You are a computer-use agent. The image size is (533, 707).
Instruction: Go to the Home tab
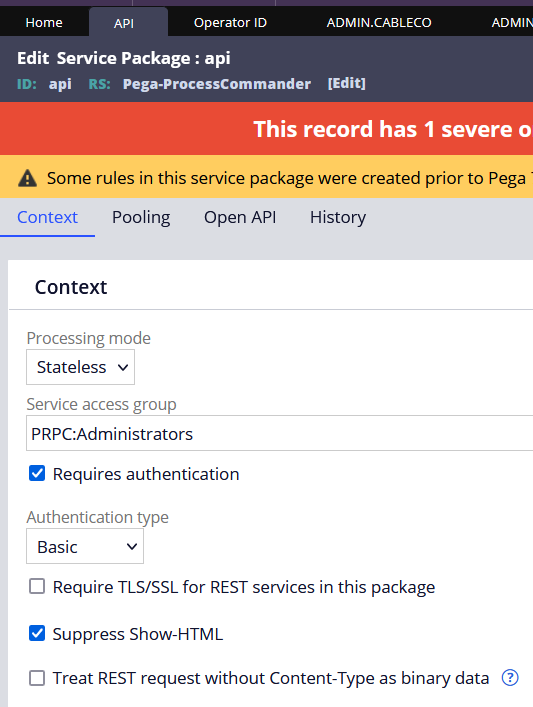click(x=44, y=23)
